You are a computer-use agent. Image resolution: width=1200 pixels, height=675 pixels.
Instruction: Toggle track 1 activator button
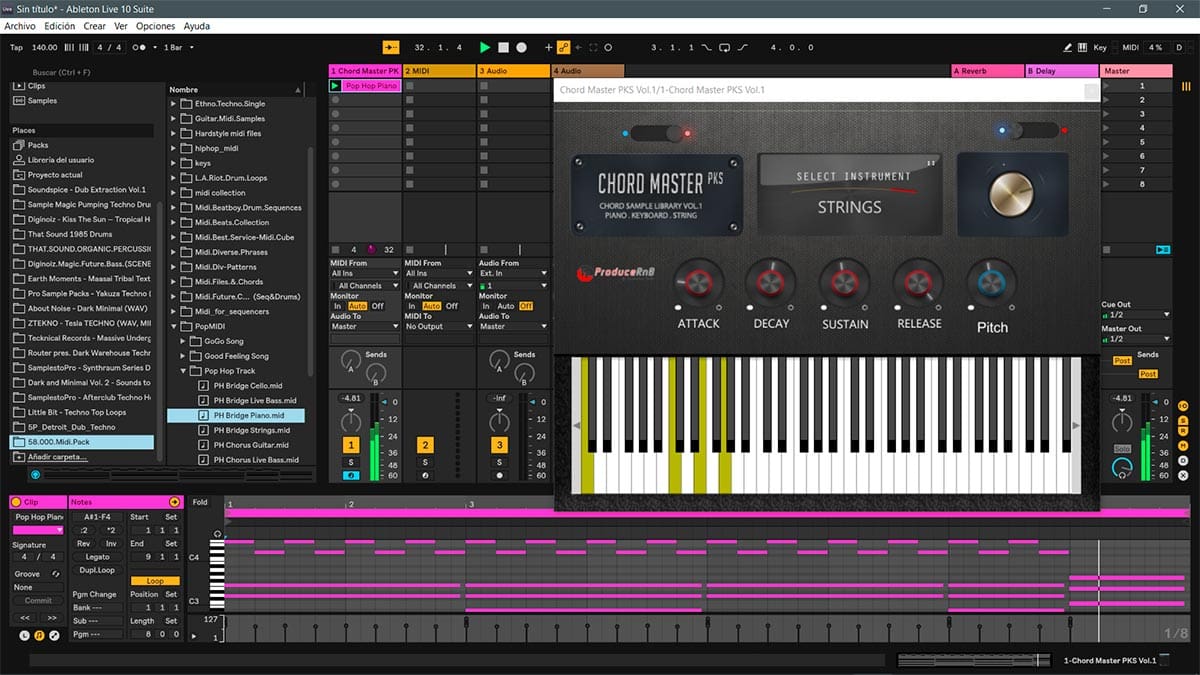pos(351,445)
